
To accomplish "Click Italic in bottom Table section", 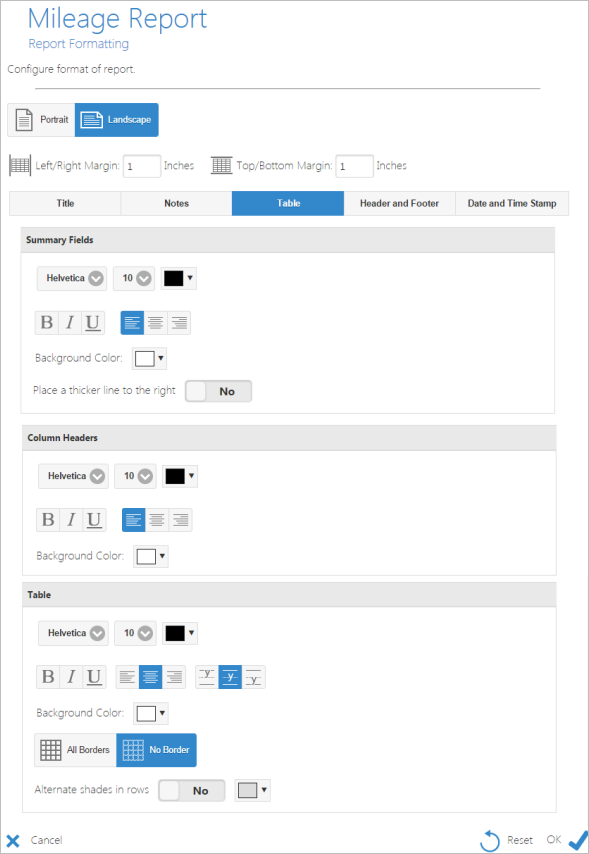I will pos(71,677).
